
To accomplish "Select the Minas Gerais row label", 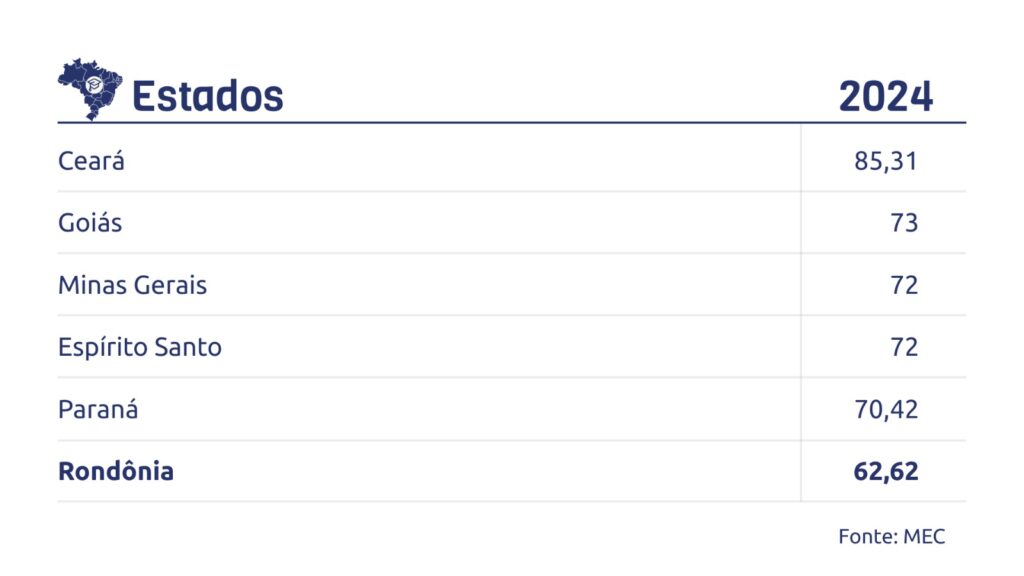I will [x=133, y=285].
